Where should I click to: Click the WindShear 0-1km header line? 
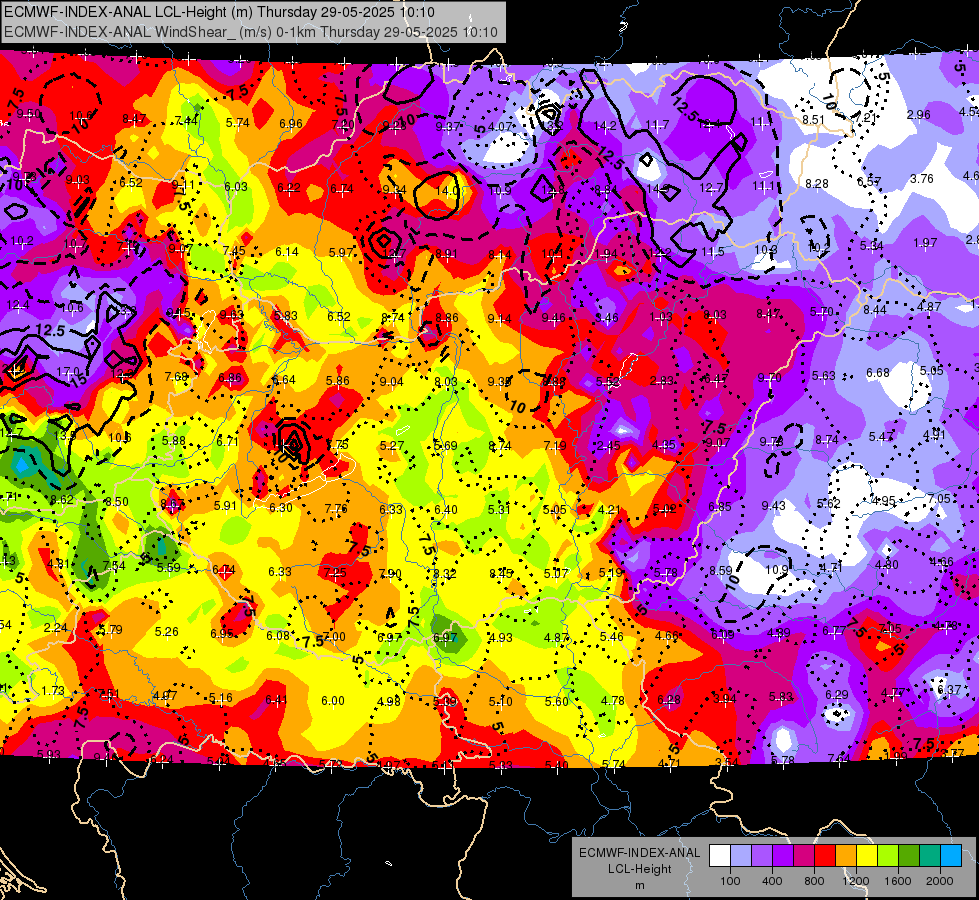(x=250, y=32)
